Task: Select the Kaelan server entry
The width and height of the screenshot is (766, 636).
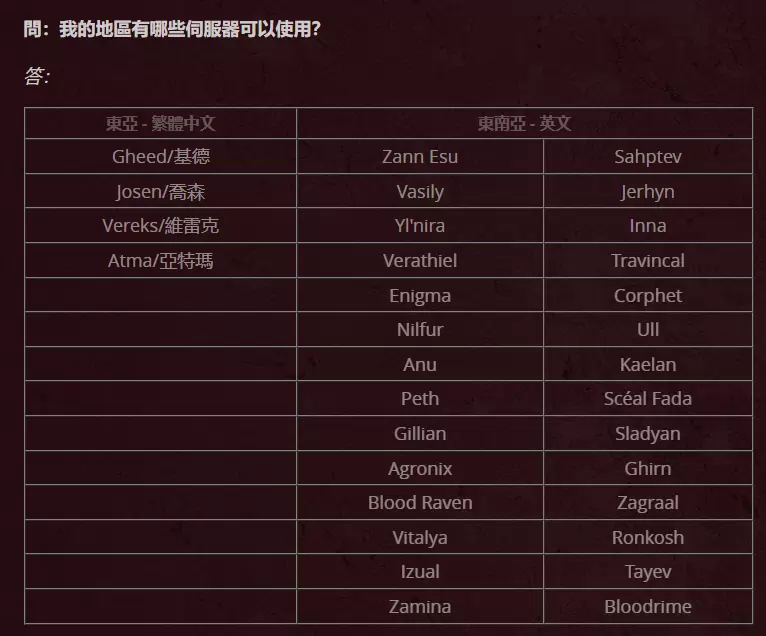Action: (648, 364)
